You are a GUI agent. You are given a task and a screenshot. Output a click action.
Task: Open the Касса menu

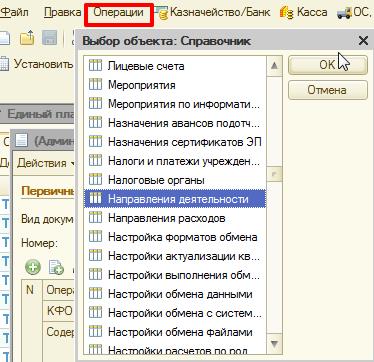[312, 13]
